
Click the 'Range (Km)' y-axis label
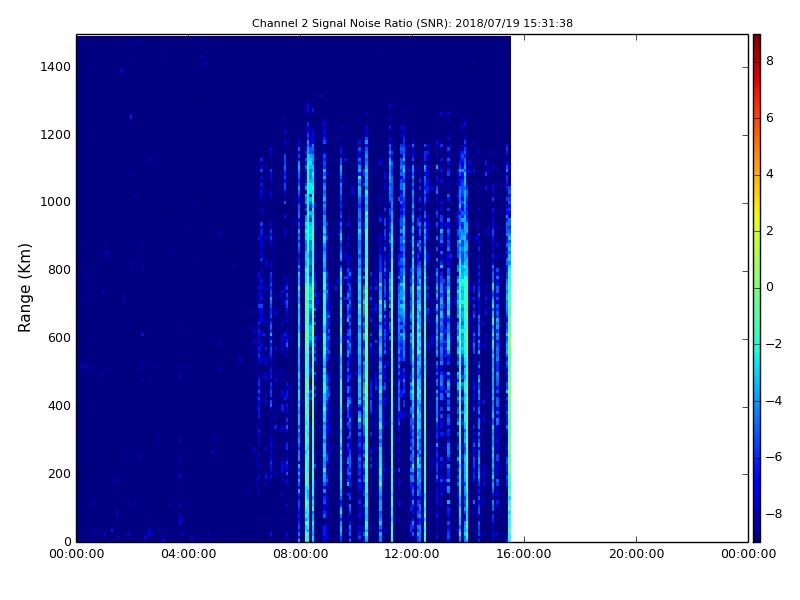pyautogui.click(x=24, y=288)
